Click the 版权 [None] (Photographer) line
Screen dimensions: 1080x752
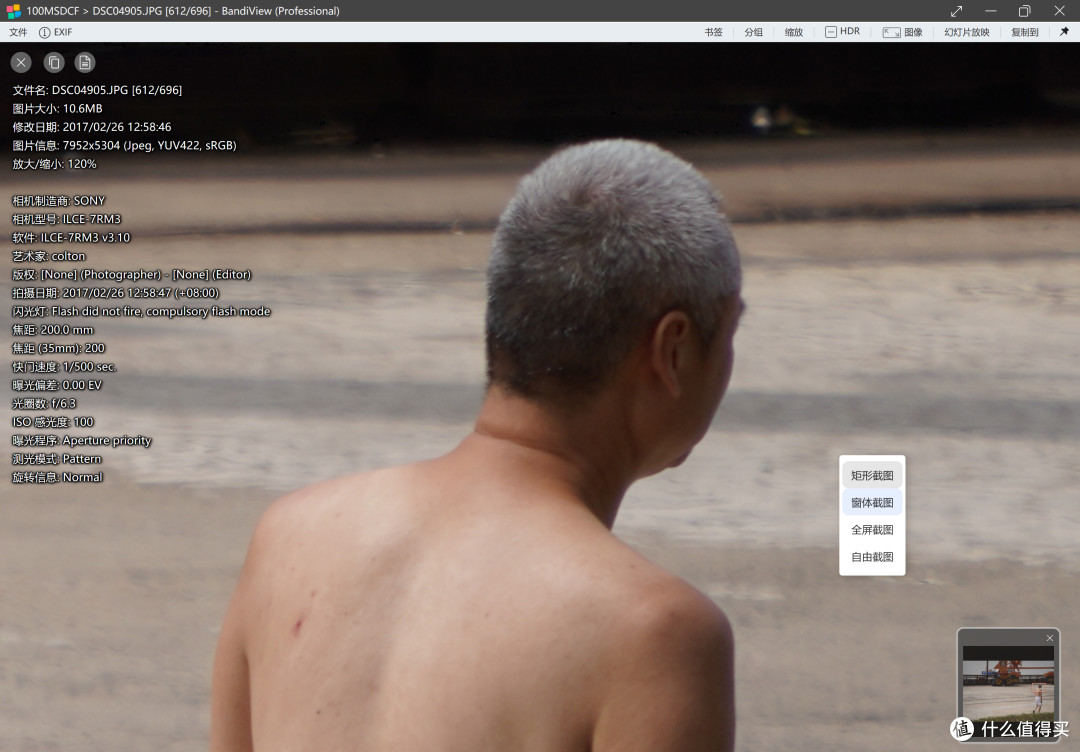[x=132, y=275]
